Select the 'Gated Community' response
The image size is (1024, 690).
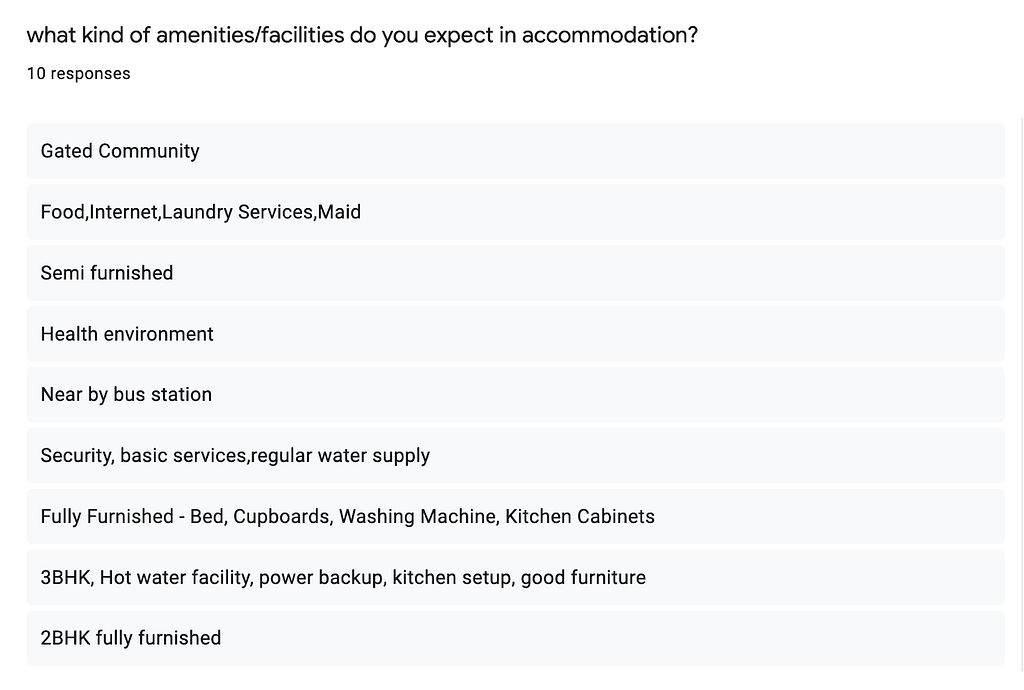coord(515,151)
